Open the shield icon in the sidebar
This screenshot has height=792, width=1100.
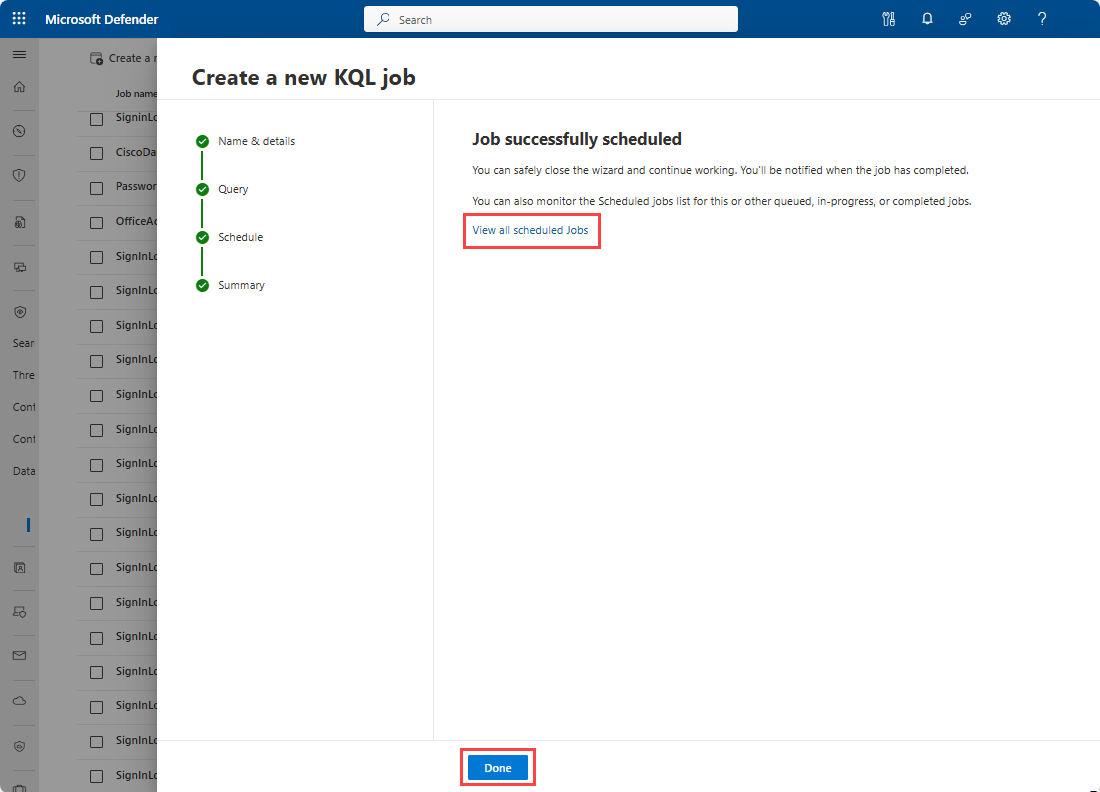[x=20, y=175]
